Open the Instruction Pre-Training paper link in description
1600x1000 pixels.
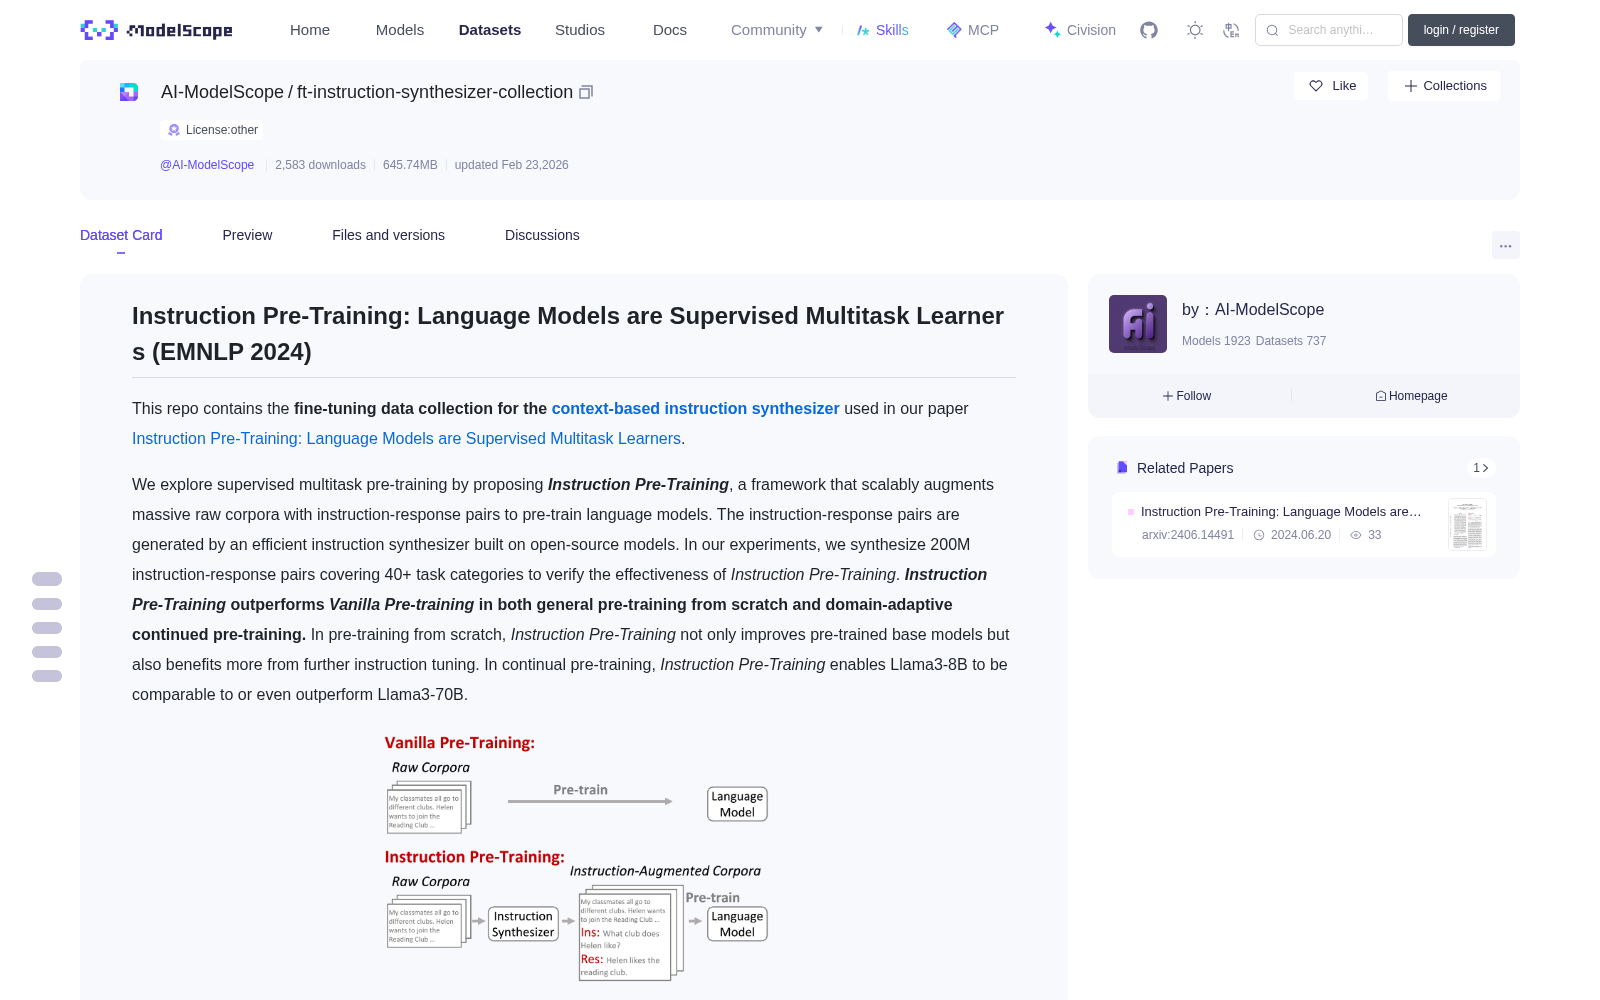(x=406, y=438)
